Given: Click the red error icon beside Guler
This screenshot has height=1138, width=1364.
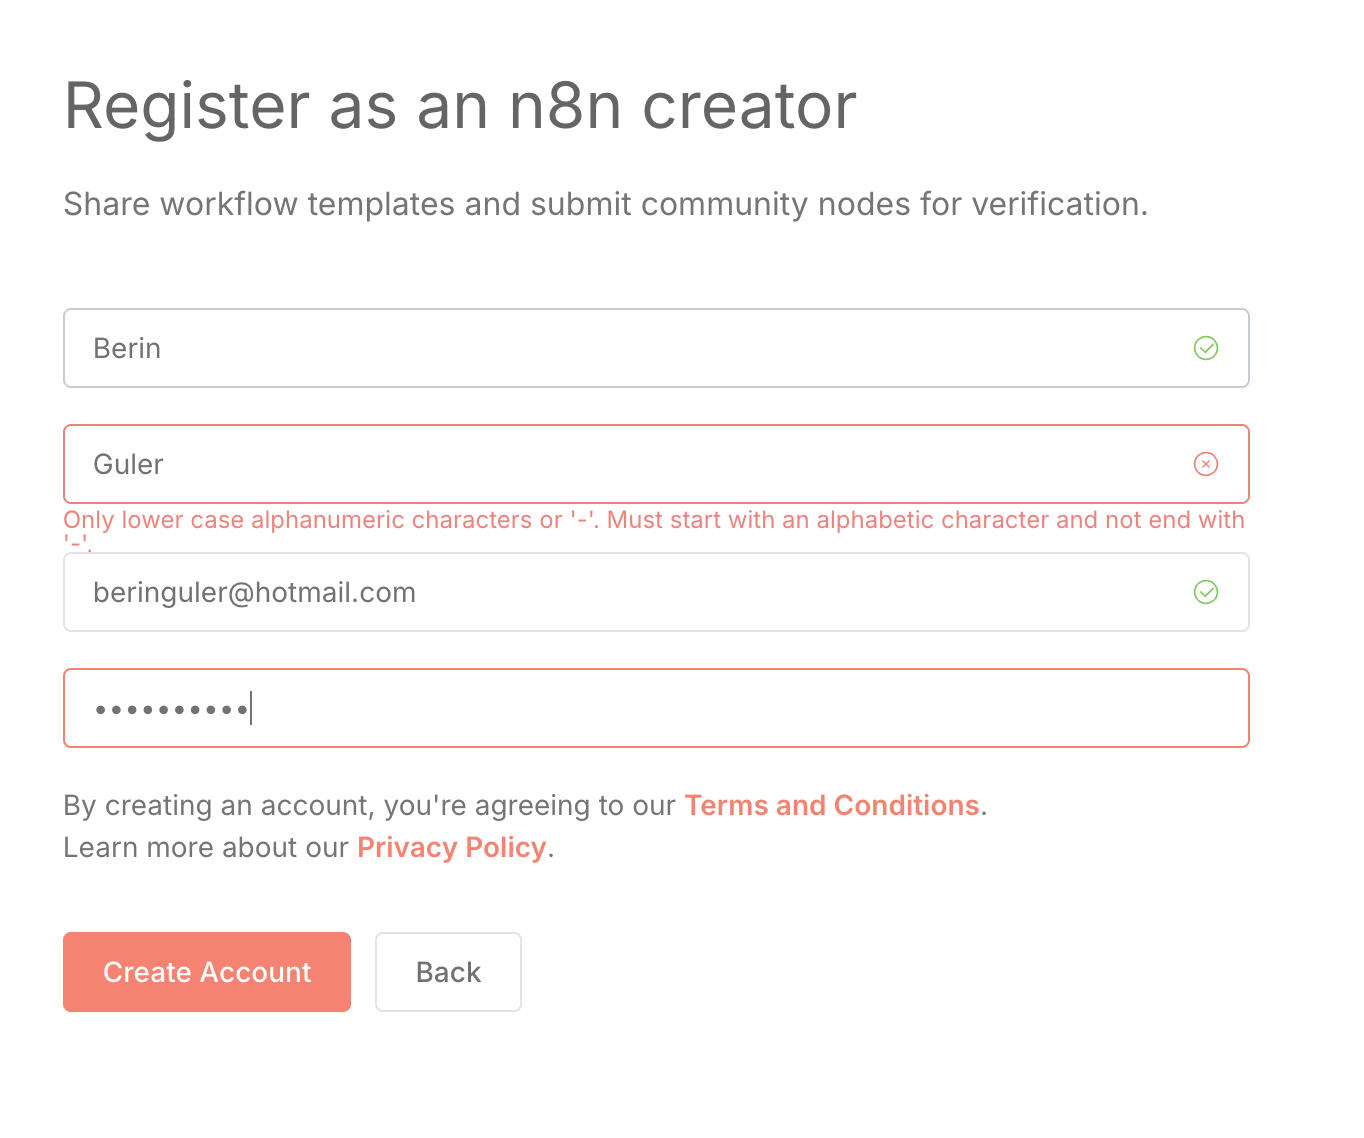Looking at the screenshot, I should pos(1206,464).
